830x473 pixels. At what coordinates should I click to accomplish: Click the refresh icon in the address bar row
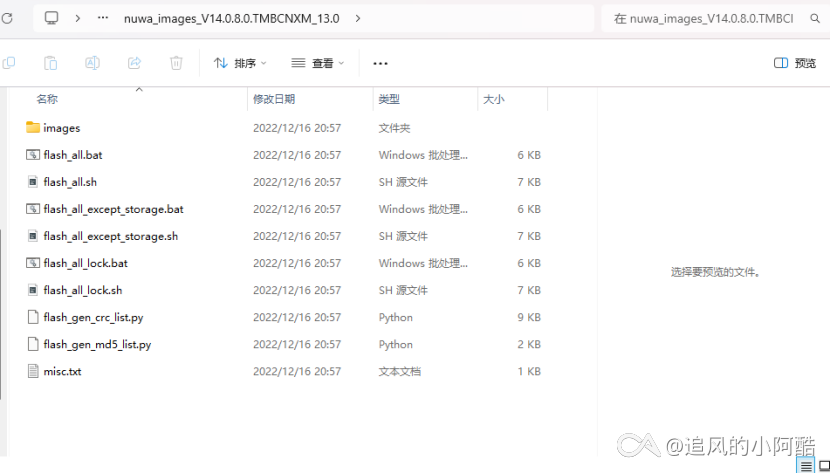point(9,18)
